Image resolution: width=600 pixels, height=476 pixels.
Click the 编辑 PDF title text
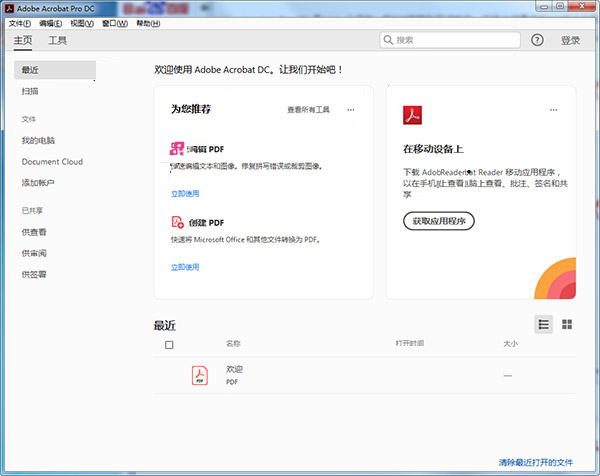(x=205, y=149)
